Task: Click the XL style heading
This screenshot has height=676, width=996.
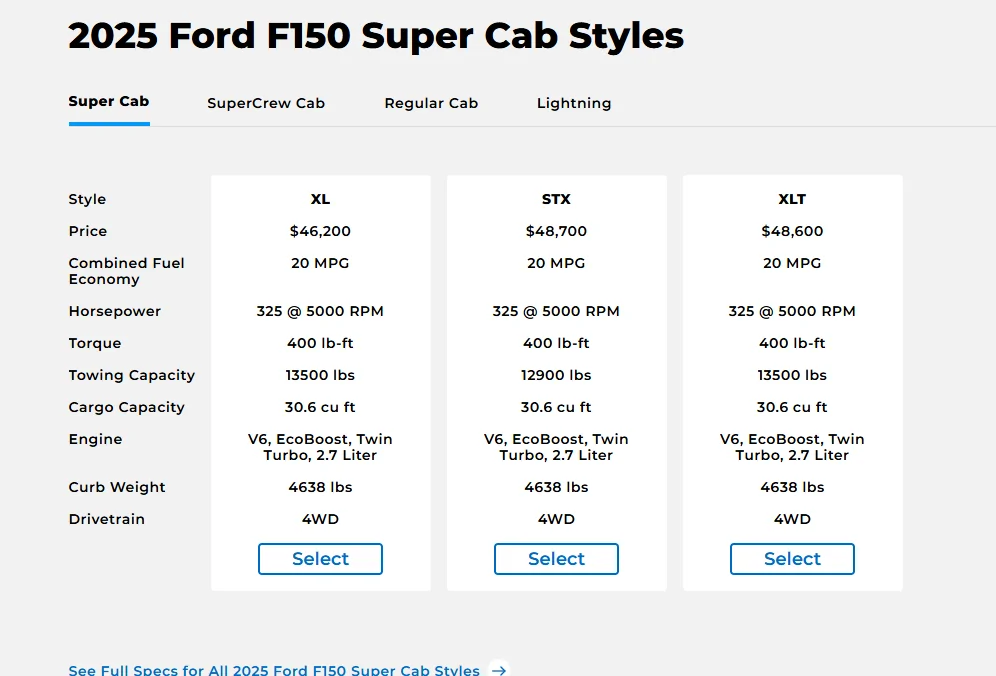Action: [320, 199]
